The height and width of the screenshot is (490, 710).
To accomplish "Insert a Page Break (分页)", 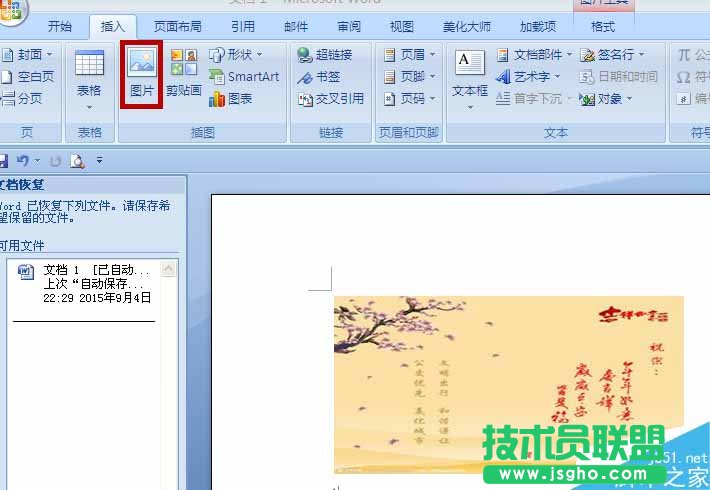I will pyautogui.click(x=22, y=98).
